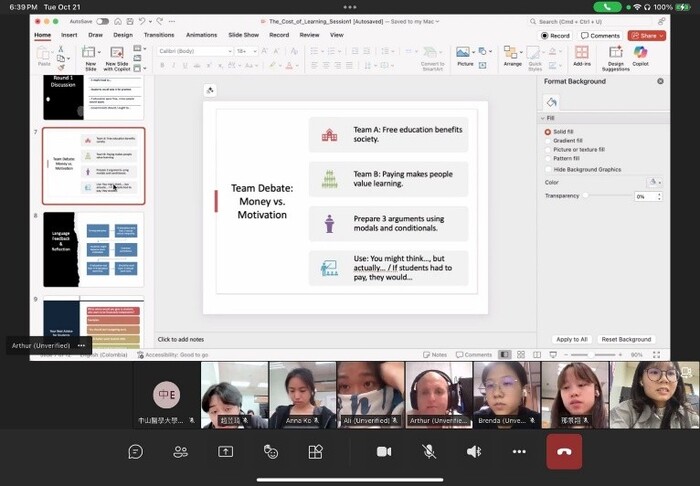Open the Transitions ribbon tab
This screenshot has height=486, width=700.
(158, 35)
